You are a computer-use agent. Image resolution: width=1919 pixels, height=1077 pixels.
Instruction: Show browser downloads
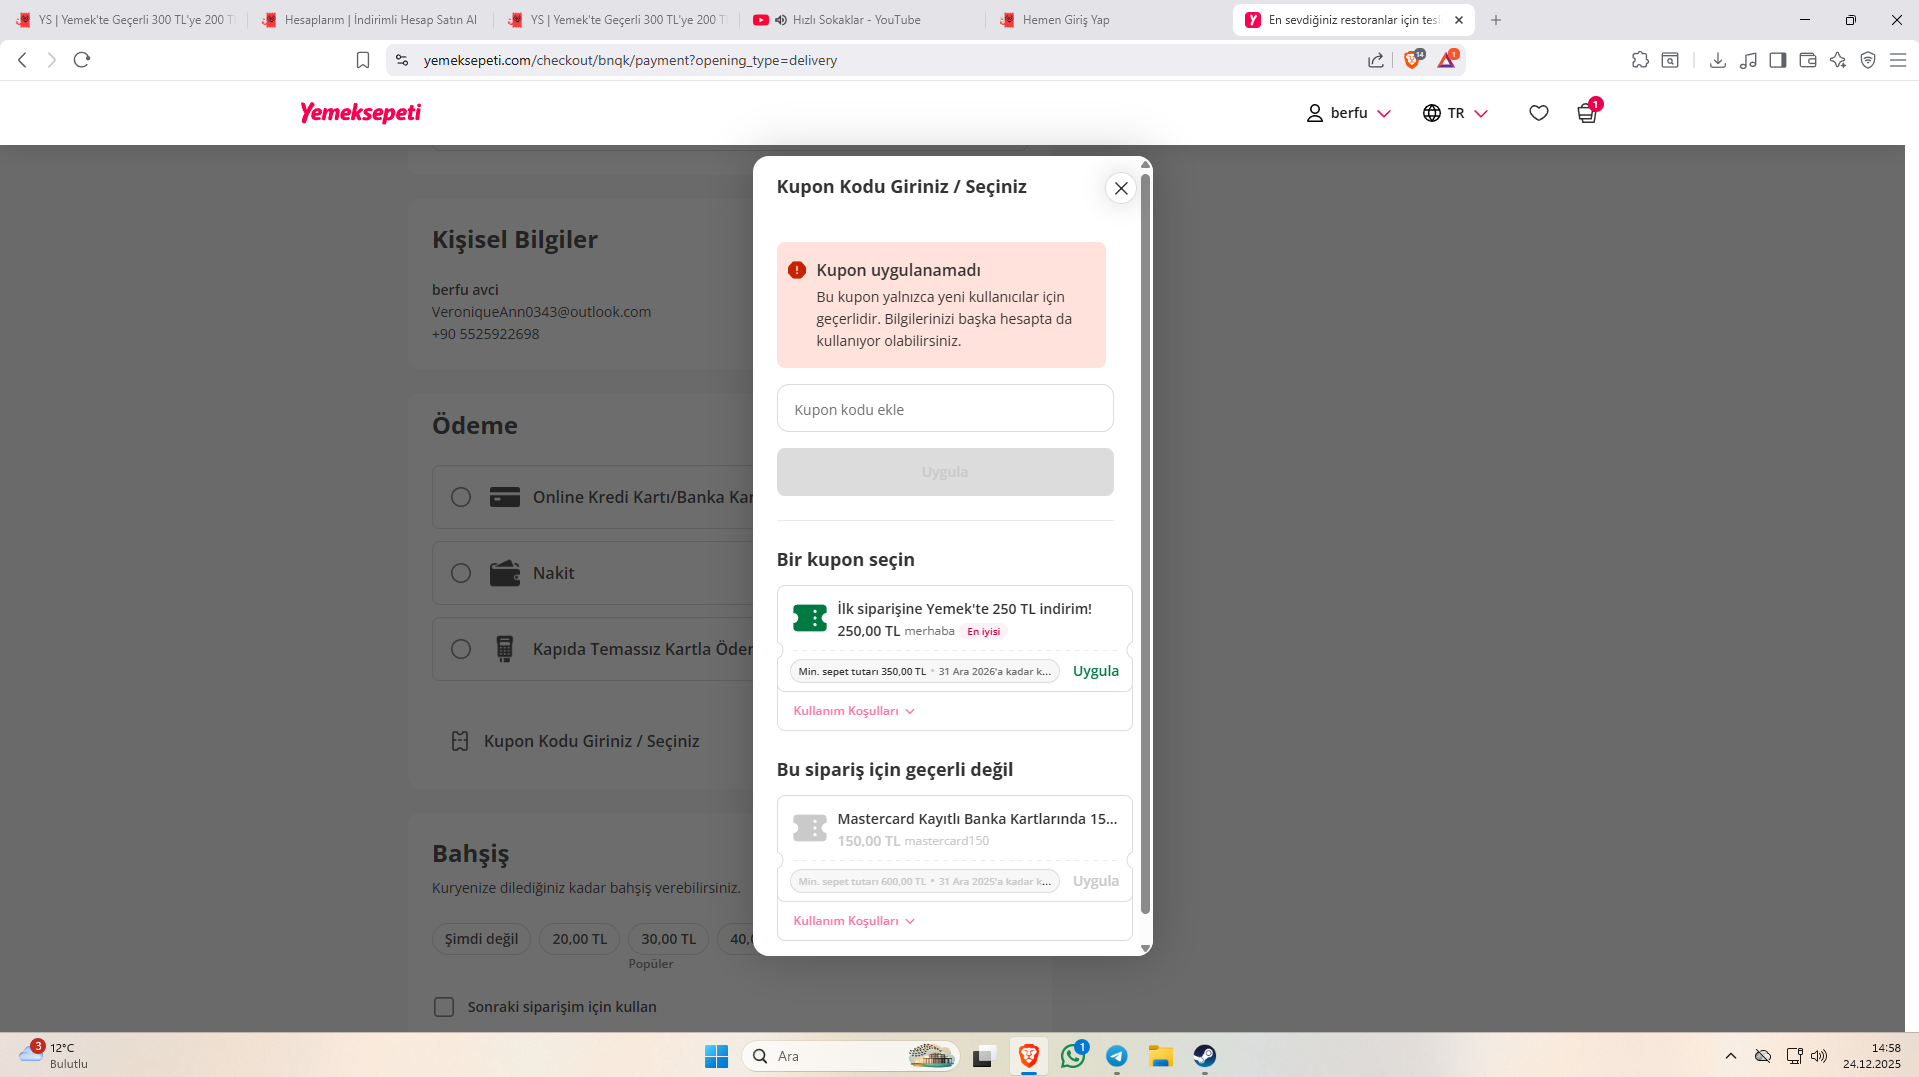[x=1718, y=60]
